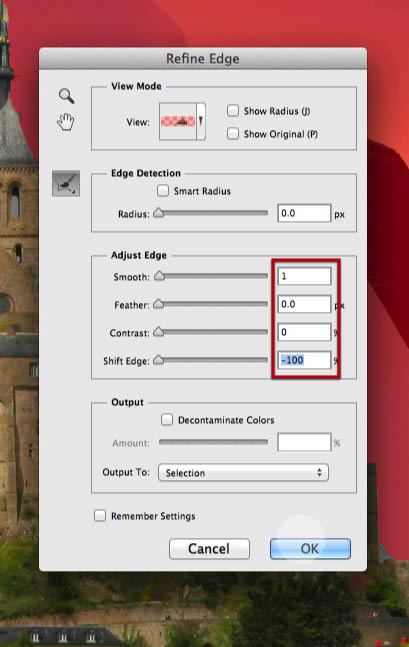Click the Shift Edge value field
The height and width of the screenshot is (647, 409).
point(304,360)
